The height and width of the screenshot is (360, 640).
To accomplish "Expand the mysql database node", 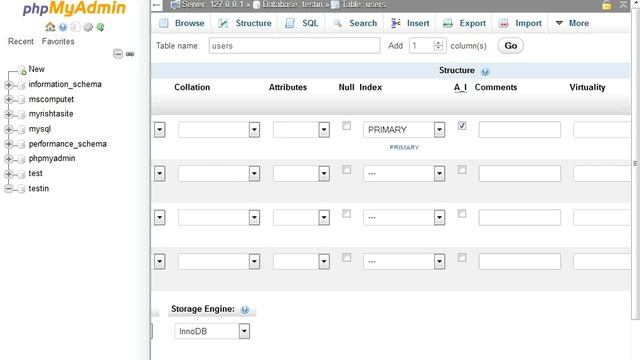I will point(8,129).
